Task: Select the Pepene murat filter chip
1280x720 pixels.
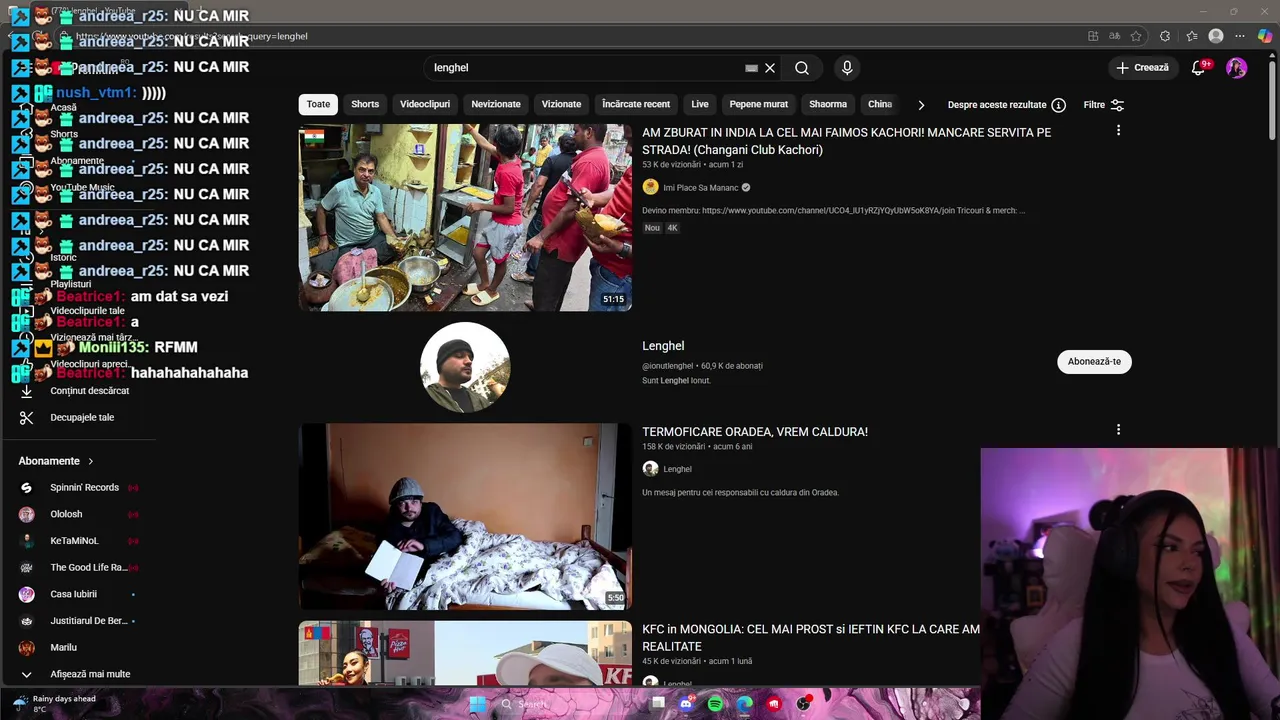Action: pos(759,104)
